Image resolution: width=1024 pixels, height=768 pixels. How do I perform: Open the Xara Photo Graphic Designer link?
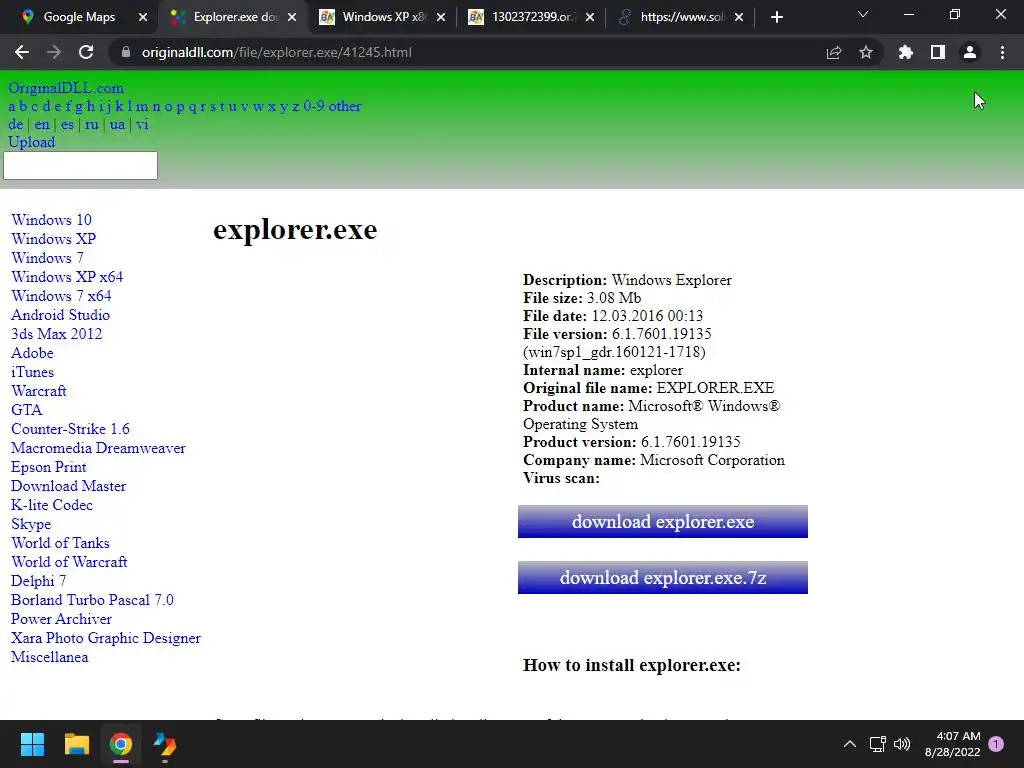106,638
